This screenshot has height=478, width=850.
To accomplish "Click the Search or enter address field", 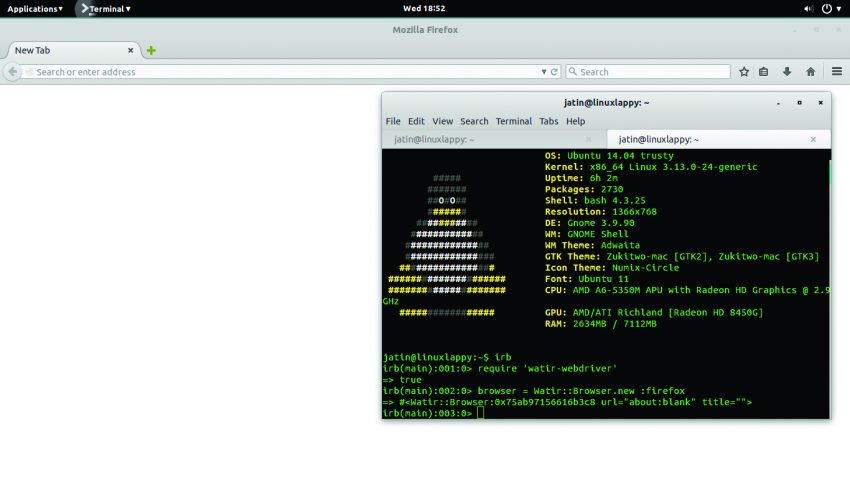I will (x=280, y=72).
